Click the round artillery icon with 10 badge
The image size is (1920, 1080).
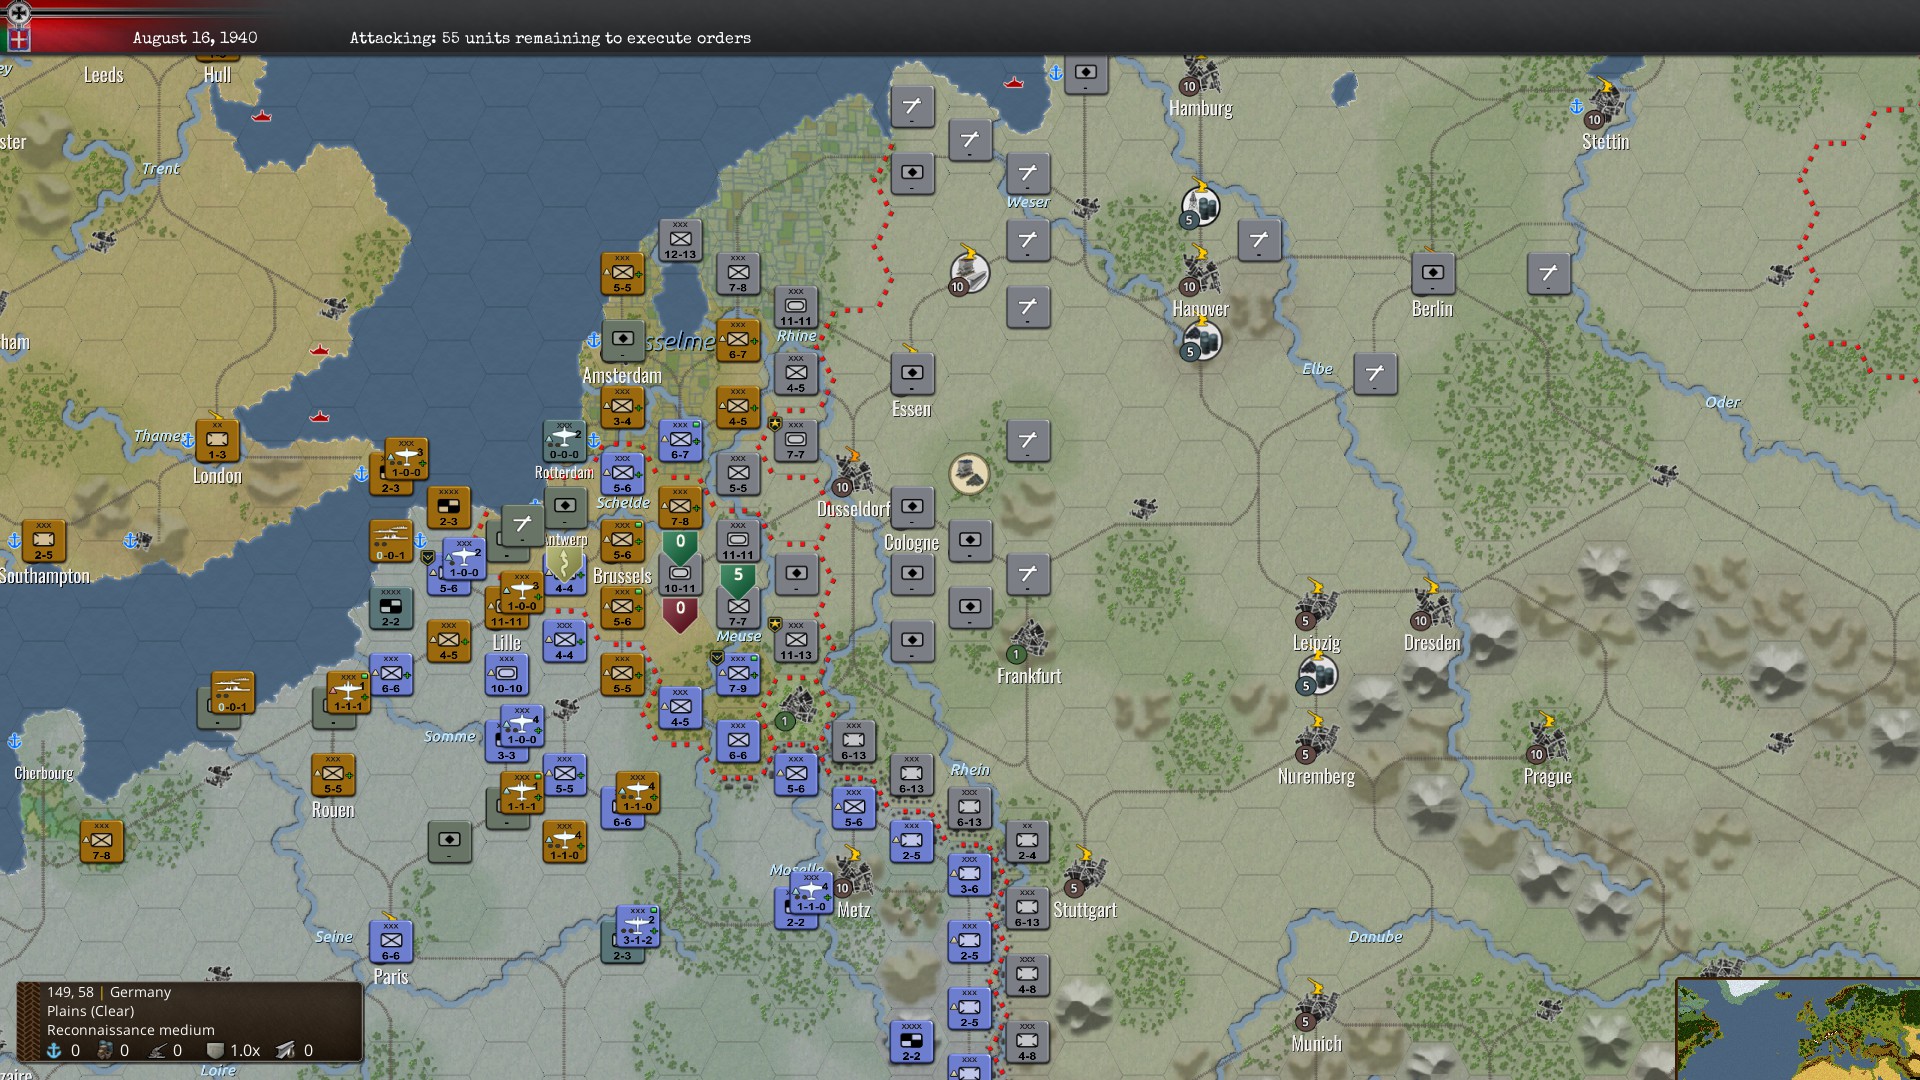(969, 273)
